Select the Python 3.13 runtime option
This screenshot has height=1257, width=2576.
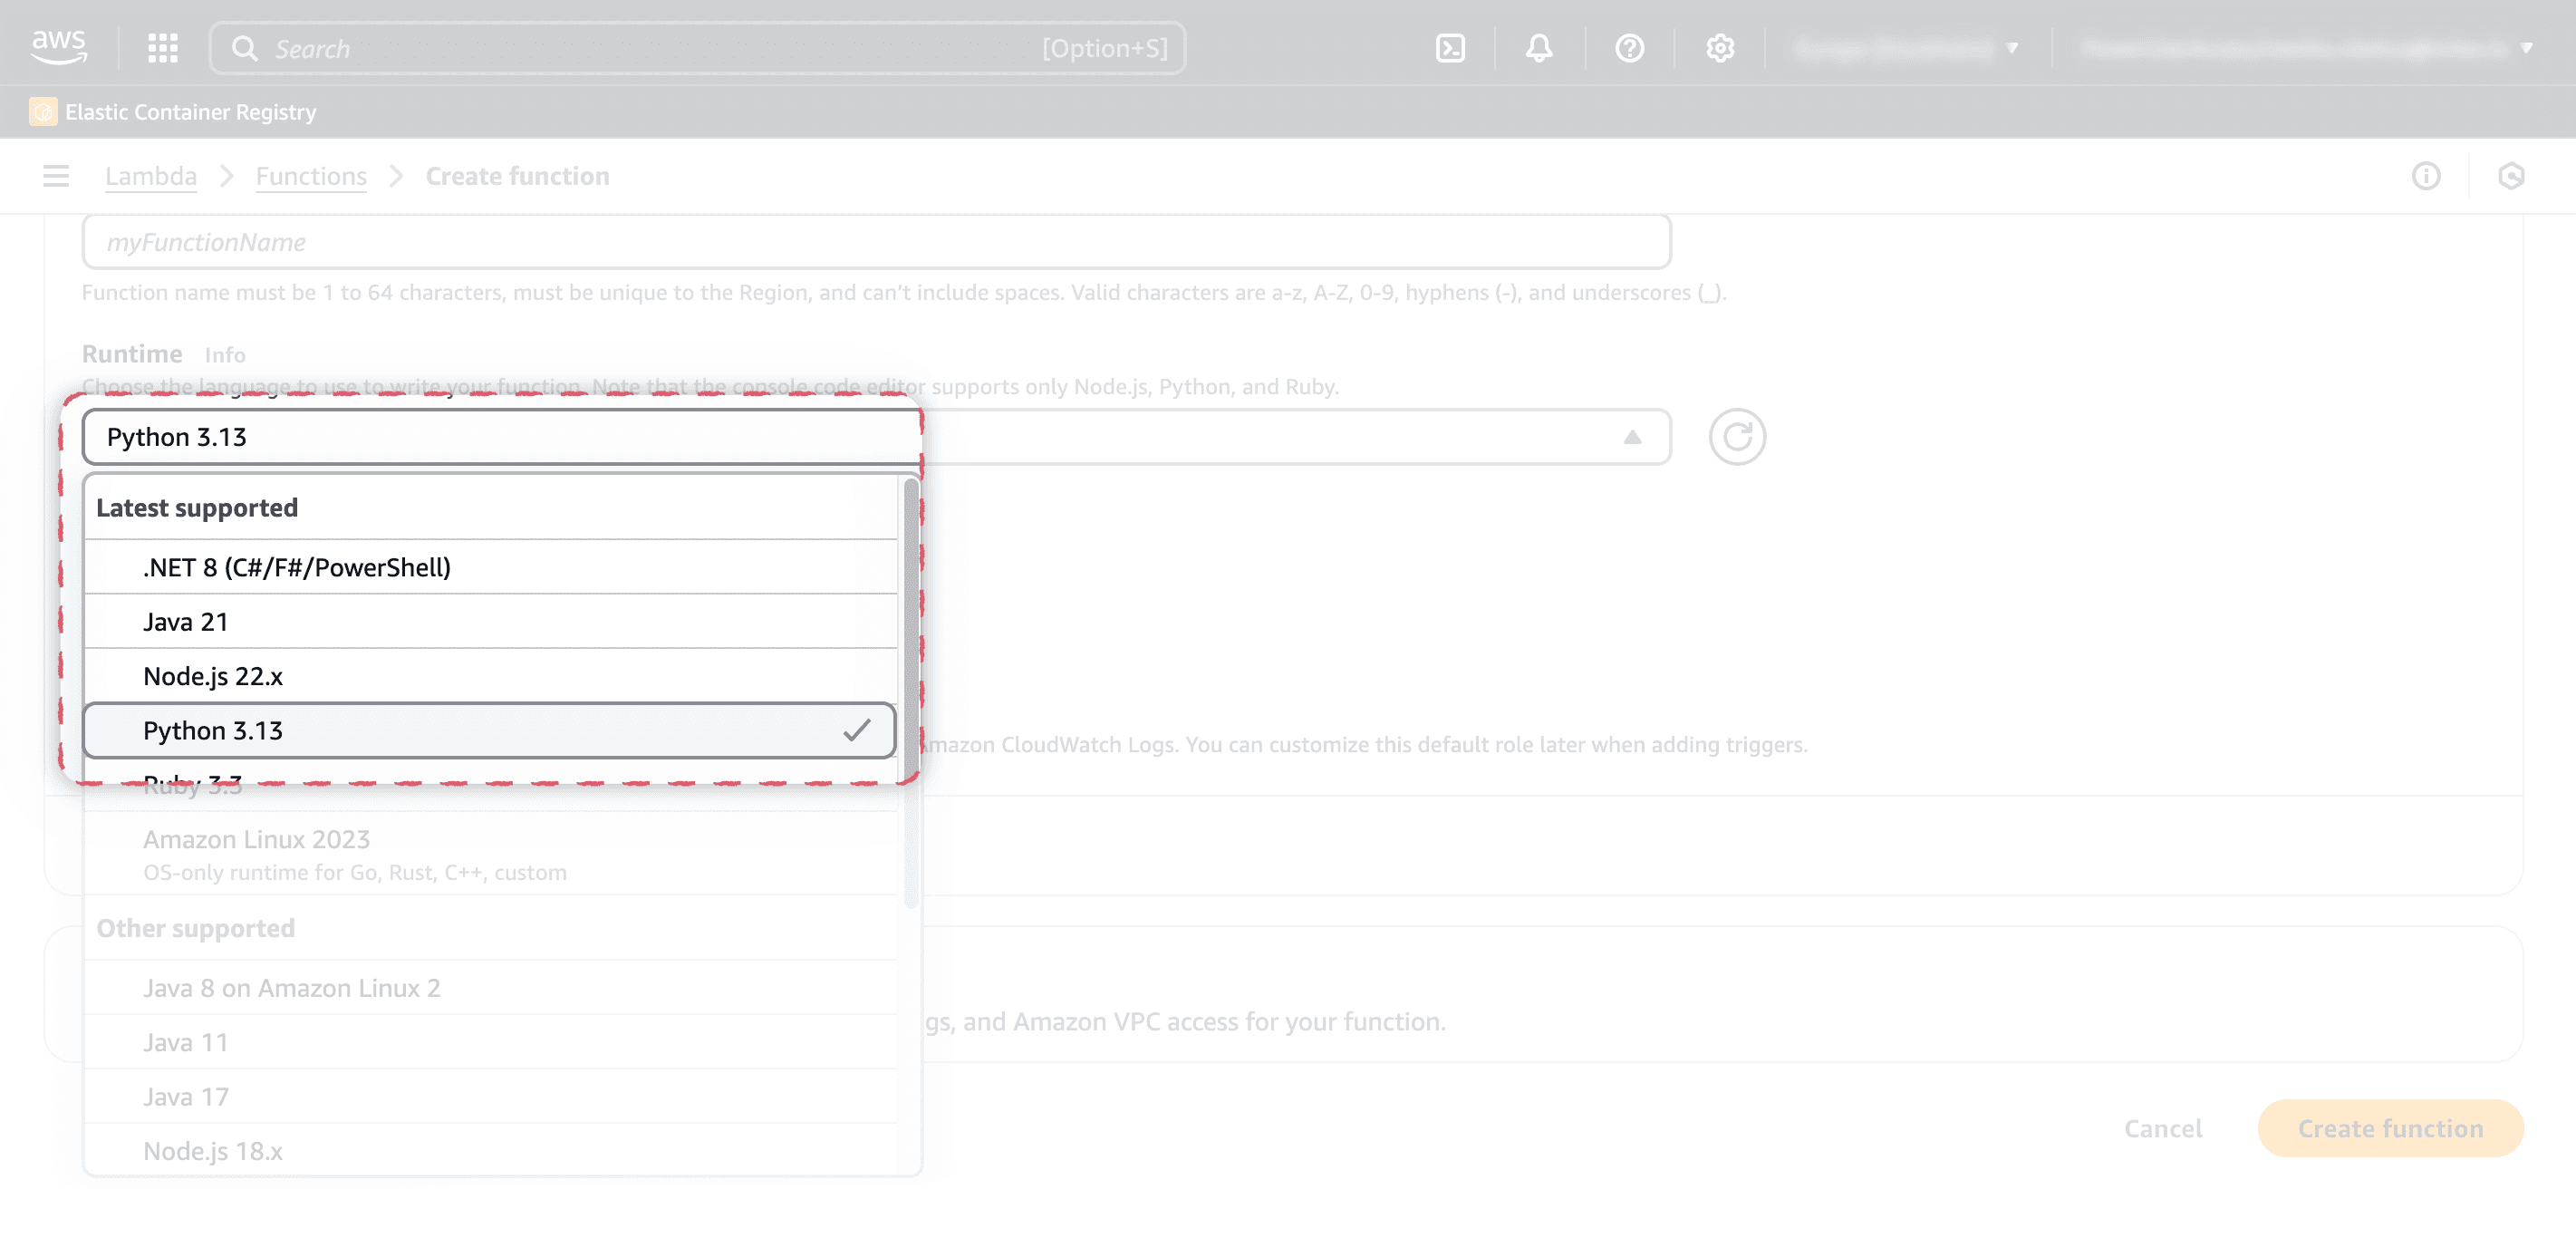[x=490, y=731]
